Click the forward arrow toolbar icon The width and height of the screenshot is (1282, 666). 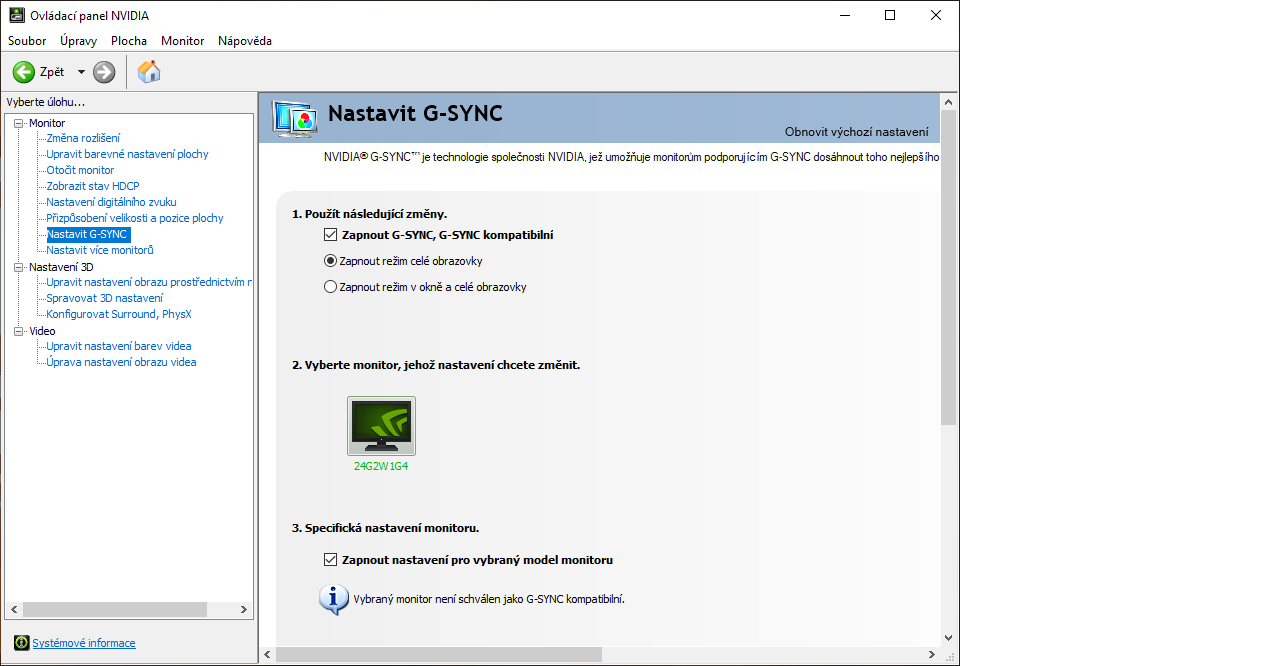tap(104, 72)
